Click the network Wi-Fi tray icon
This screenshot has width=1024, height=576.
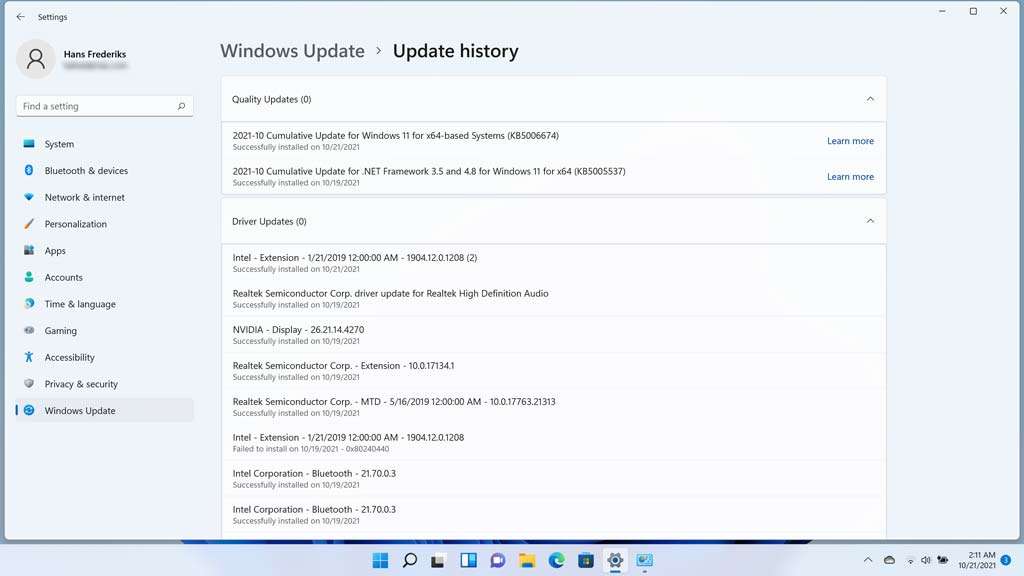click(910, 560)
